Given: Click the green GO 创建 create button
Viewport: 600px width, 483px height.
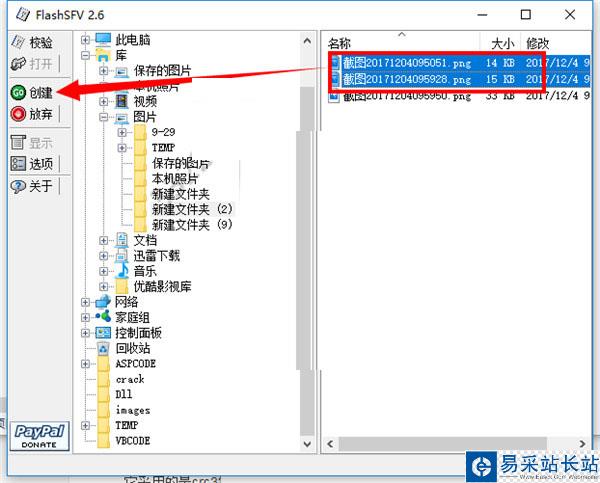Looking at the screenshot, I should pos(32,93).
